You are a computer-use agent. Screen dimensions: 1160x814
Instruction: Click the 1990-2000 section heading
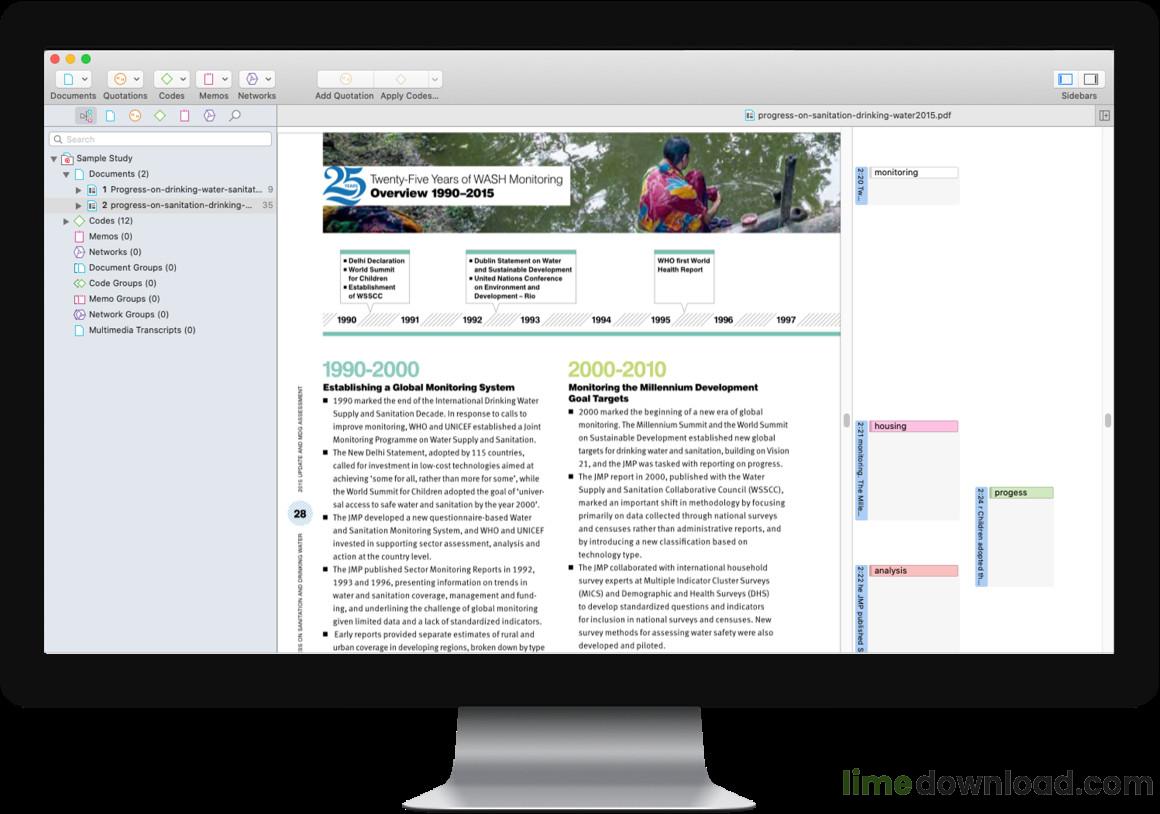371,369
